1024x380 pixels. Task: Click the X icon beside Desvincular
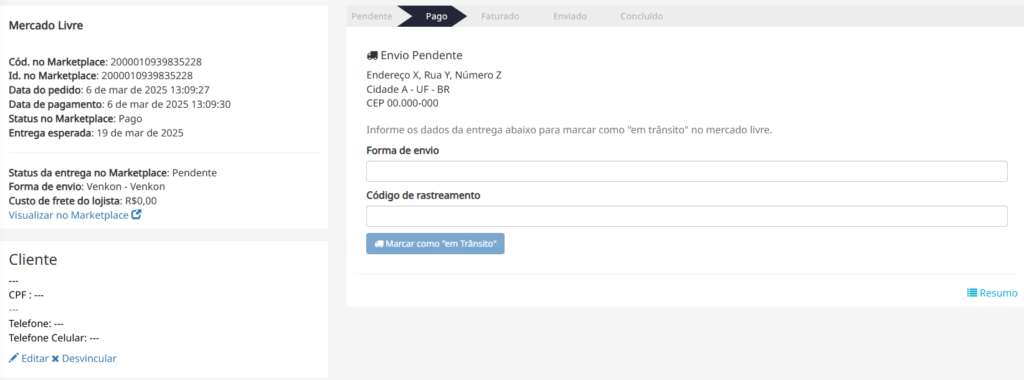56,358
